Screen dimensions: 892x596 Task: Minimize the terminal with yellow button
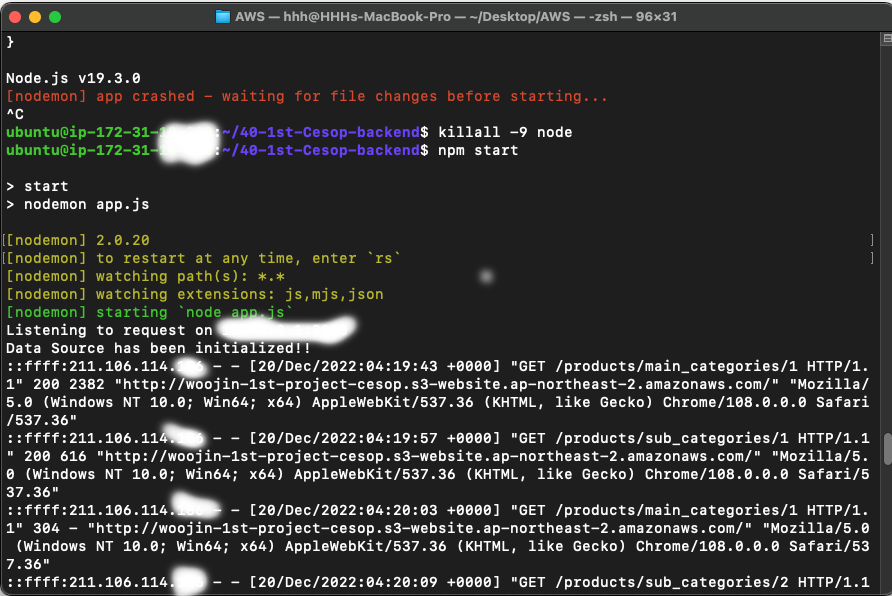click(35, 17)
